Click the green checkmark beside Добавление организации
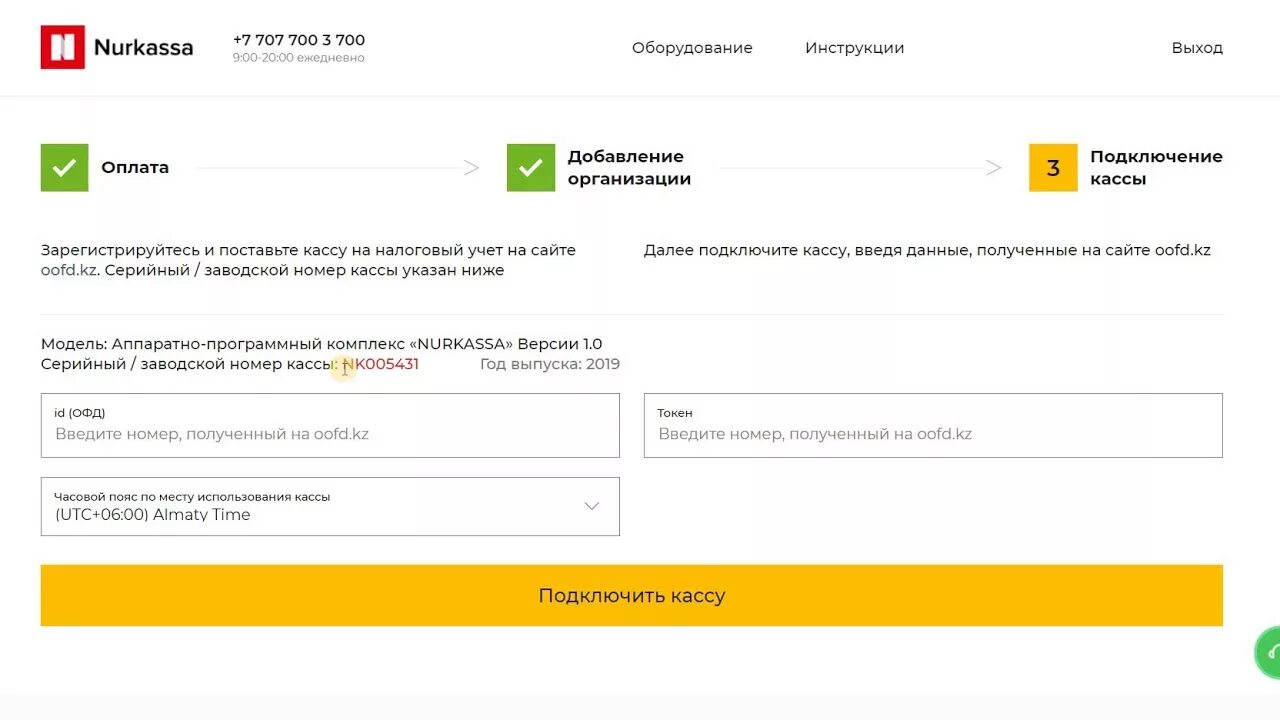This screenshot has height=720, width=1280. tap(531, 168)
